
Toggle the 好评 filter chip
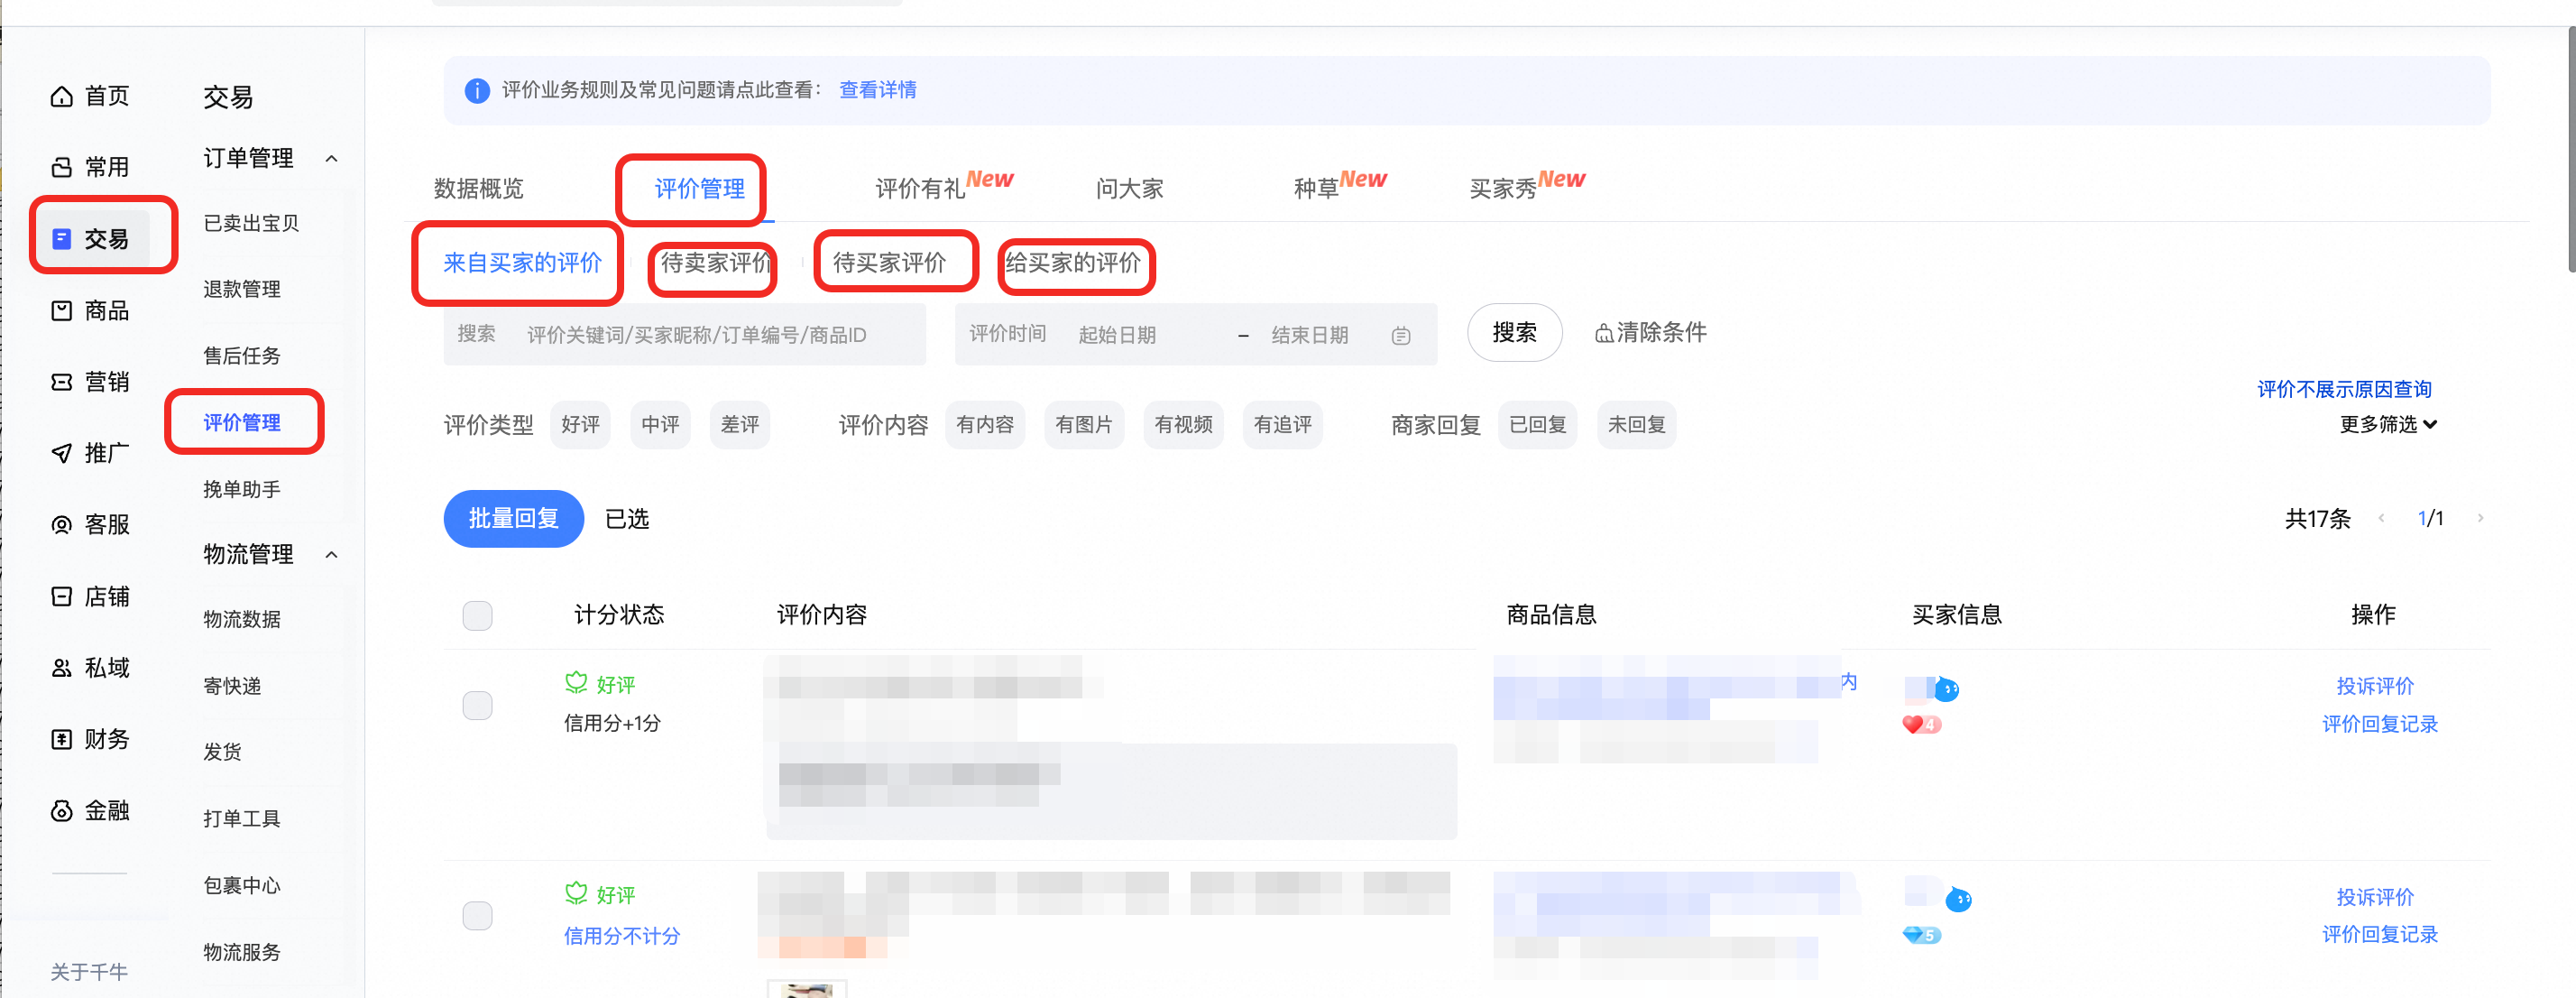[x=580, y=425]
